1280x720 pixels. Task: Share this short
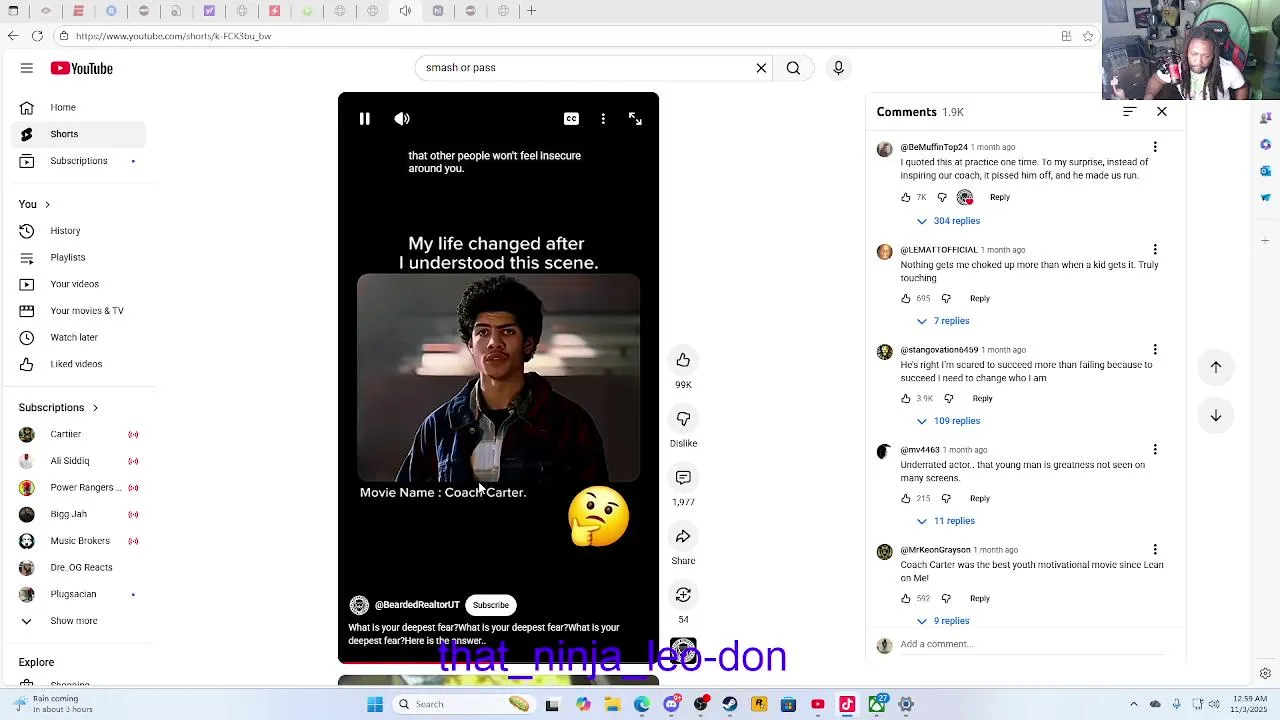coord(683,537)
